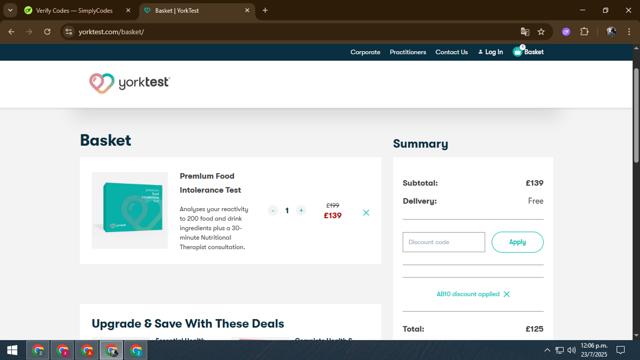Open taskbar clock and date

point(594,350)
